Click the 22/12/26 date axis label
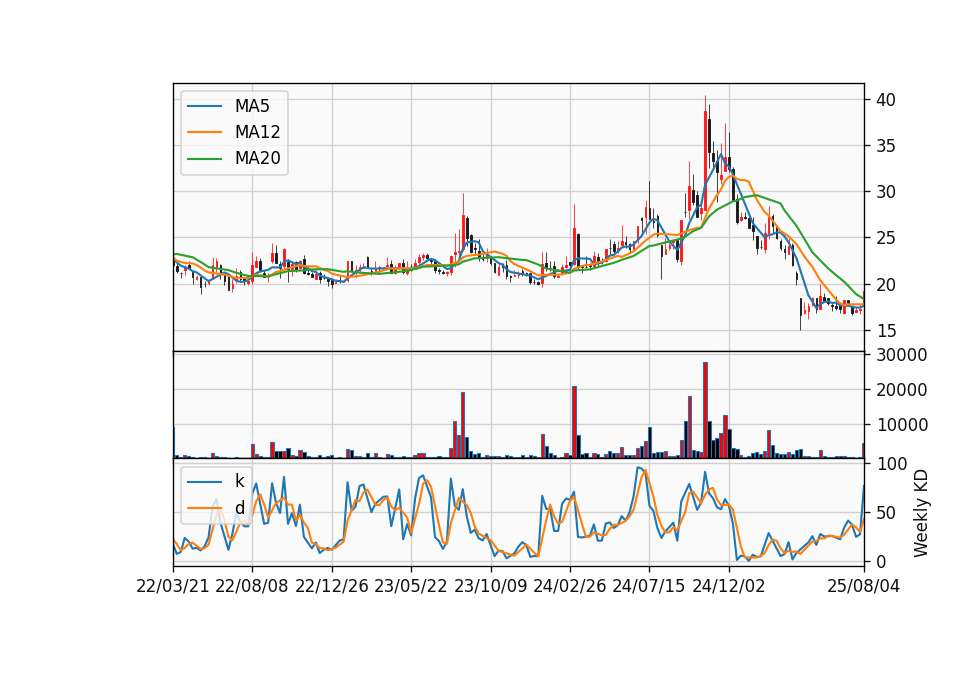Viewport: 960px width, 690px height. tap(332, 587)
